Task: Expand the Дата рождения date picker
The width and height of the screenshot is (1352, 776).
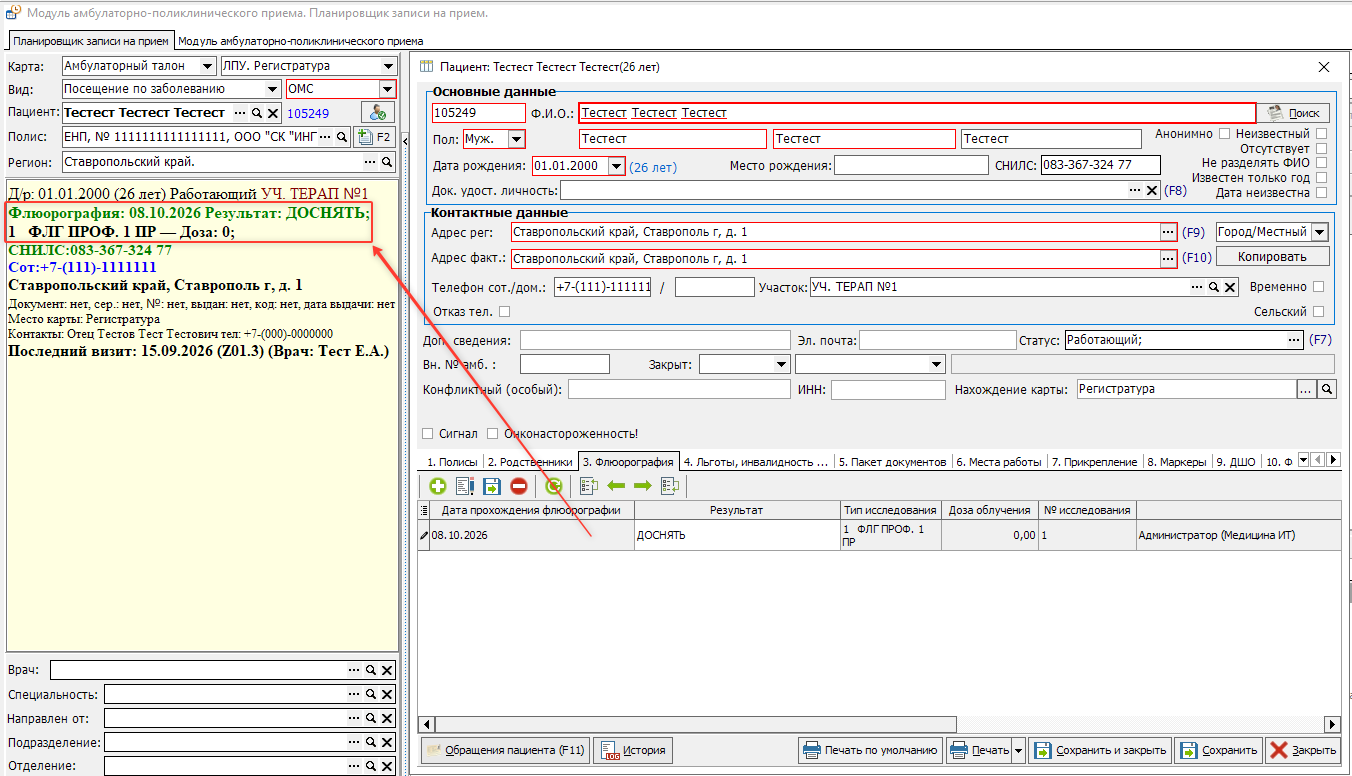Action: (x=616, y=166)
